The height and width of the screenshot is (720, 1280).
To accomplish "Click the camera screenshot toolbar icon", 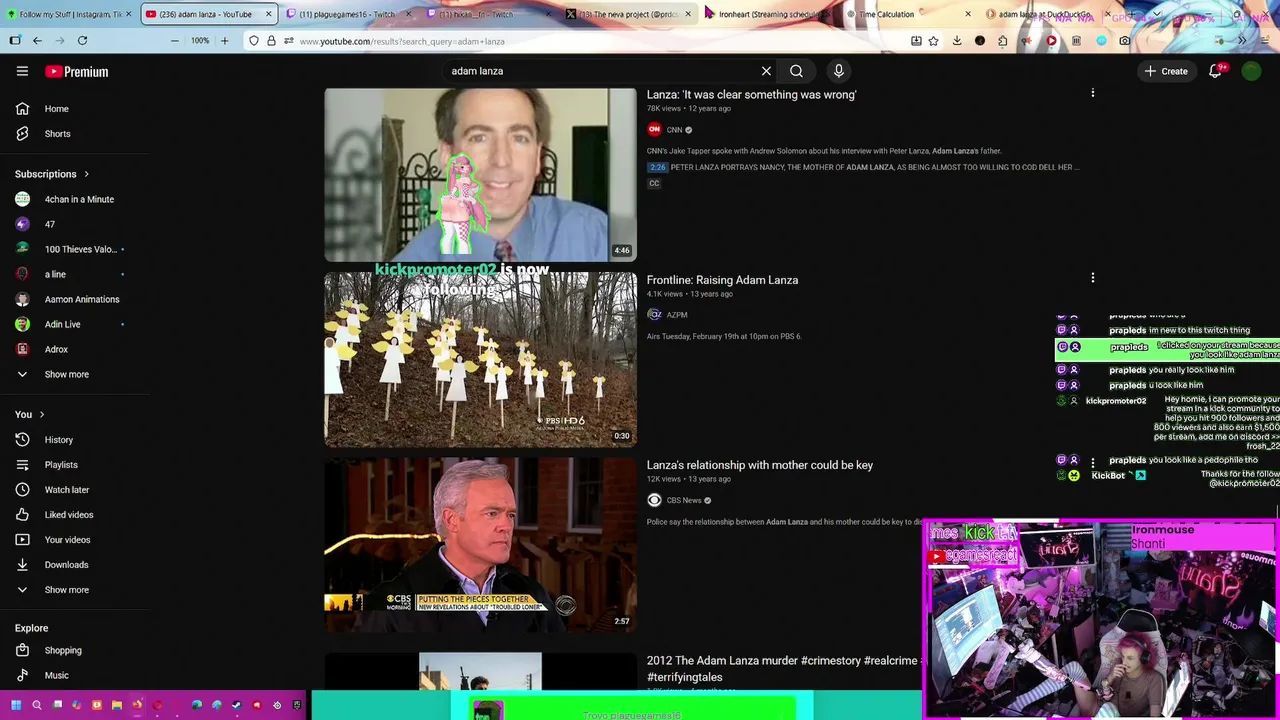I will pos(1125,41).
